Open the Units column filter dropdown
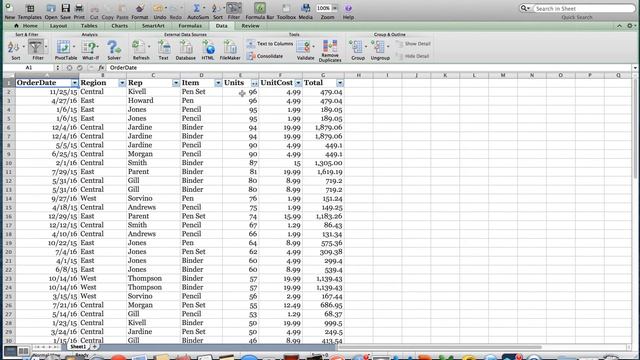640x360 pixels. click(255, 83)
